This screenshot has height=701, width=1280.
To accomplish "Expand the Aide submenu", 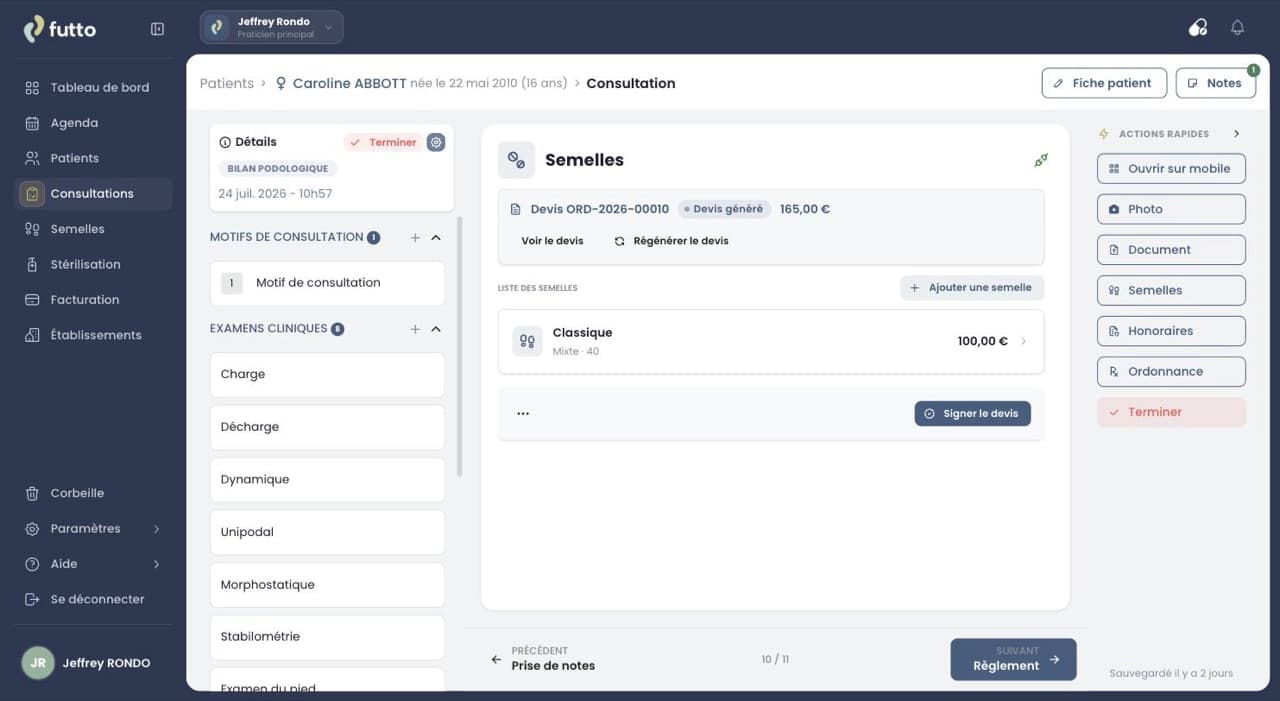I will (156, 564).
